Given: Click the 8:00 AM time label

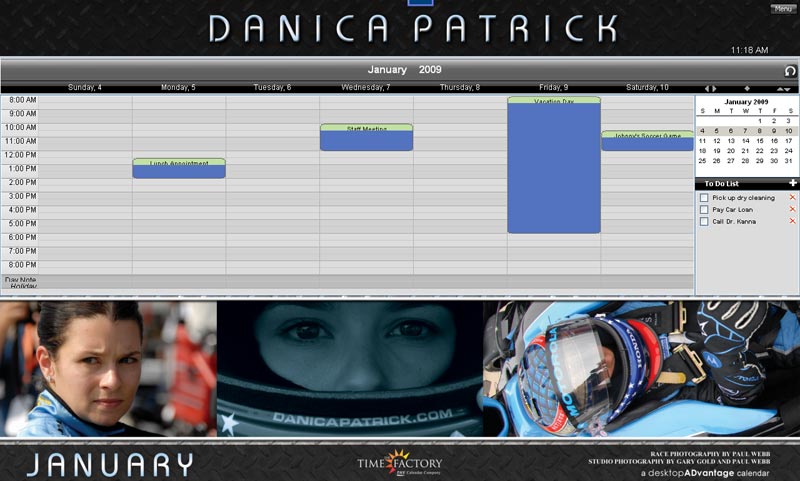Looking at the screenshot, I should point(23,100).
